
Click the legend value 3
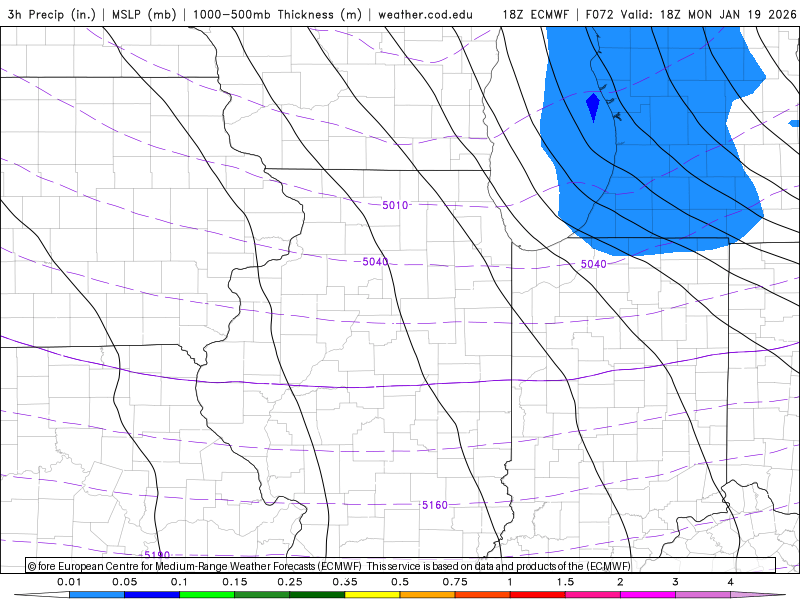[675, 582]
